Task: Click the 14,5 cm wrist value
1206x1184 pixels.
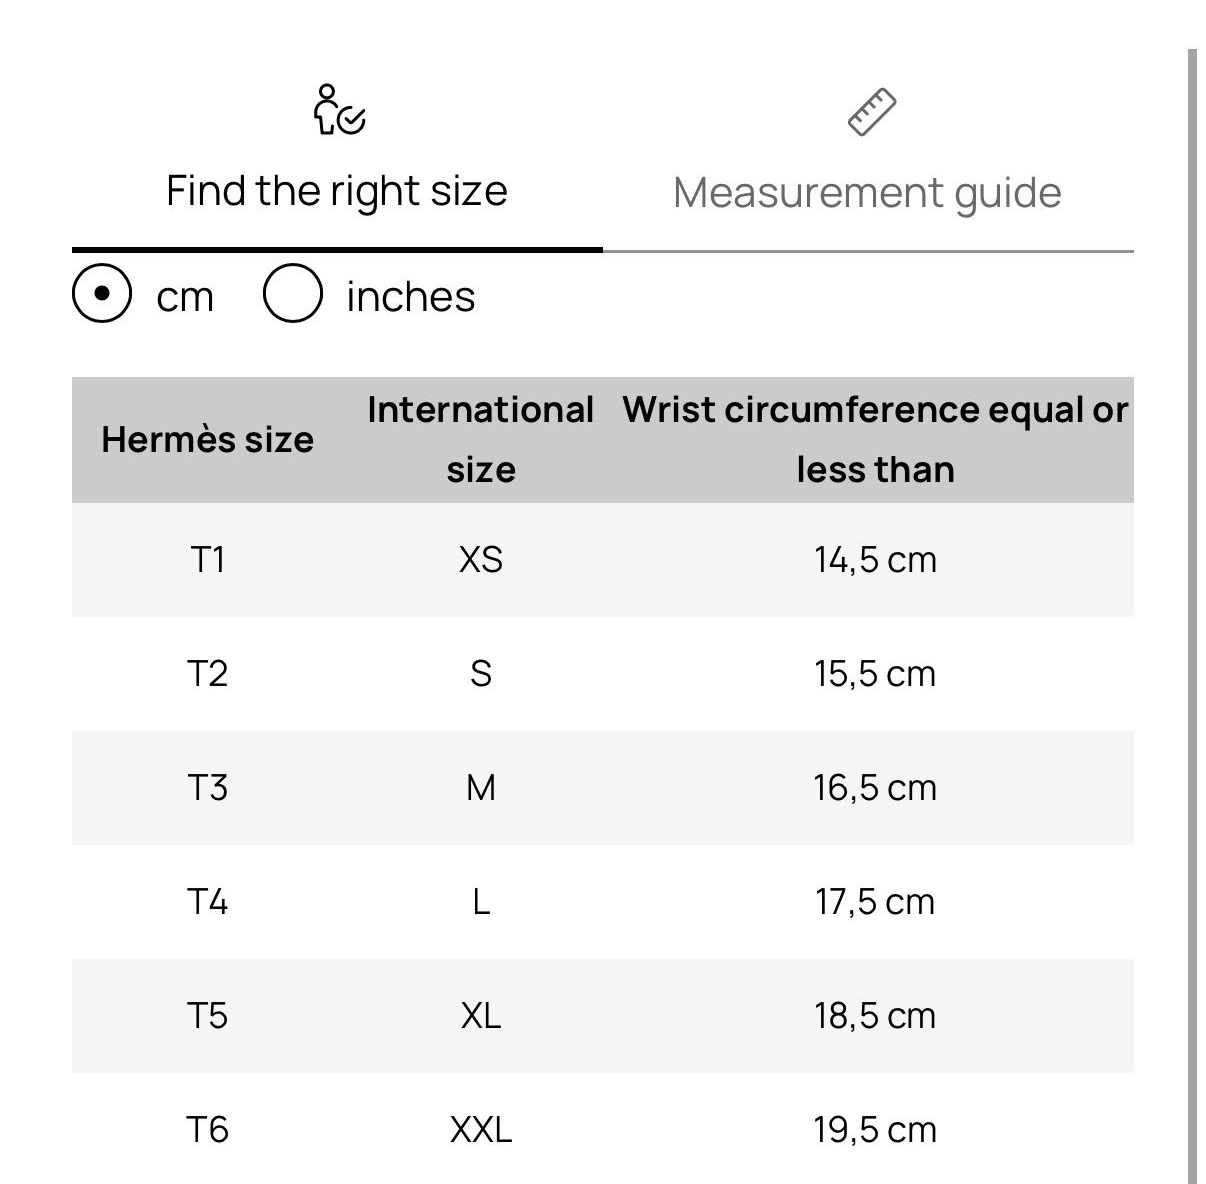Action: pos(875,560)
